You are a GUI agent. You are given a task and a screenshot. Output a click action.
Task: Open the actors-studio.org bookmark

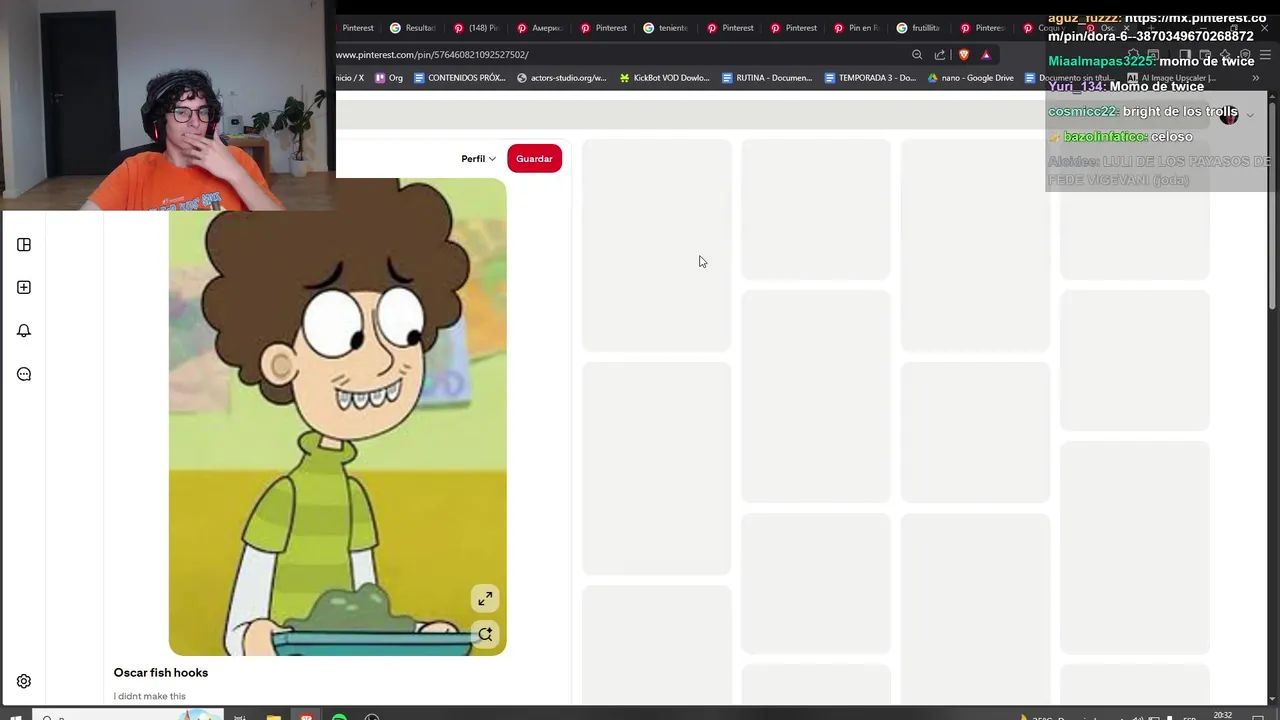[562, 78]
